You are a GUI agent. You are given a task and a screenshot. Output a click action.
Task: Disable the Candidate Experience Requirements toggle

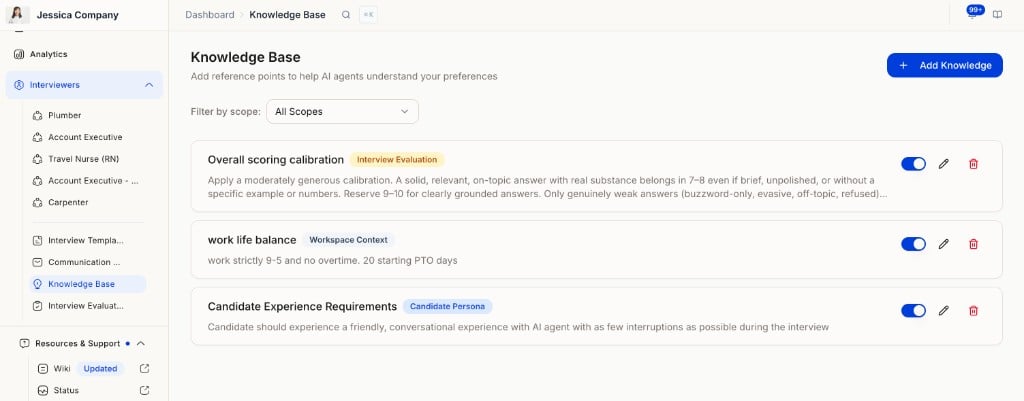click(914, 311)
